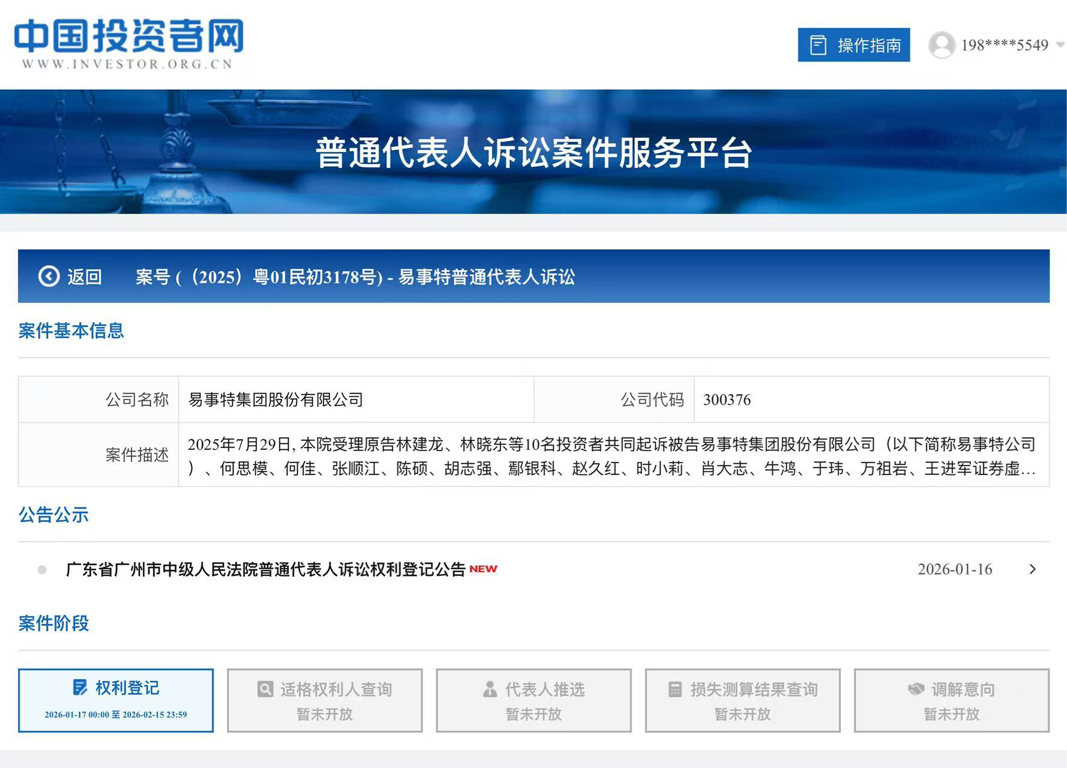Click the WWW.INVESTOR.ORG.CN URL text

127,64
